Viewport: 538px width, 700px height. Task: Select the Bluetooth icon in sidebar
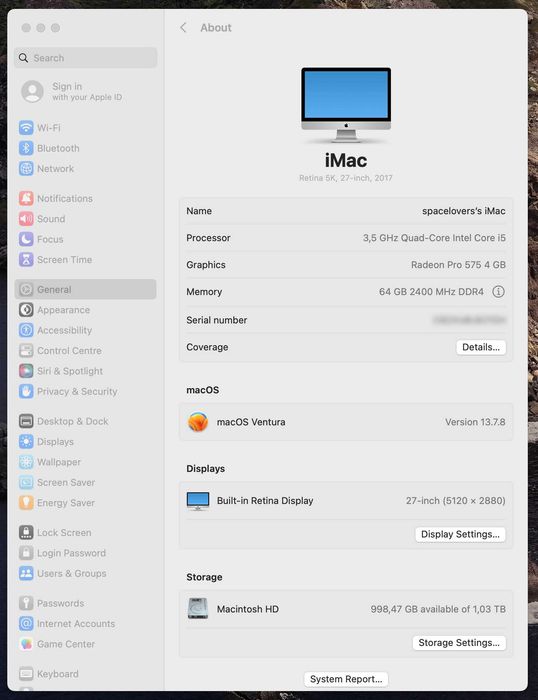pos(26,148)
